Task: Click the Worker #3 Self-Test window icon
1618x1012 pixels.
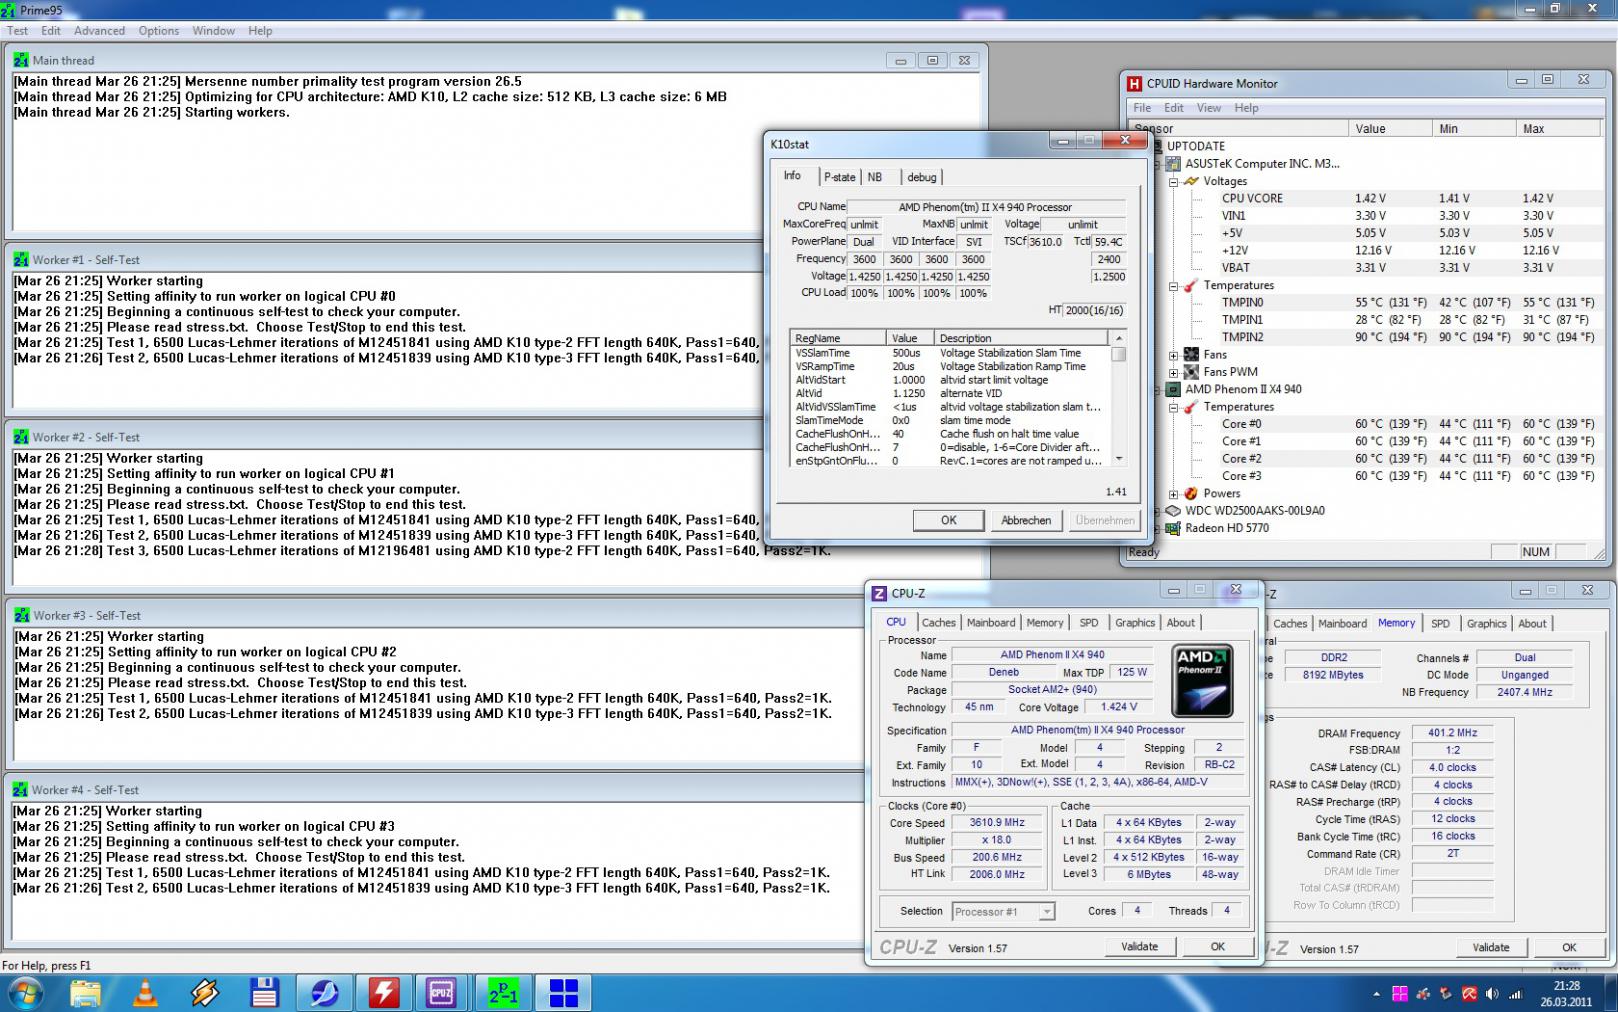Action: click(x=21, y=615)
